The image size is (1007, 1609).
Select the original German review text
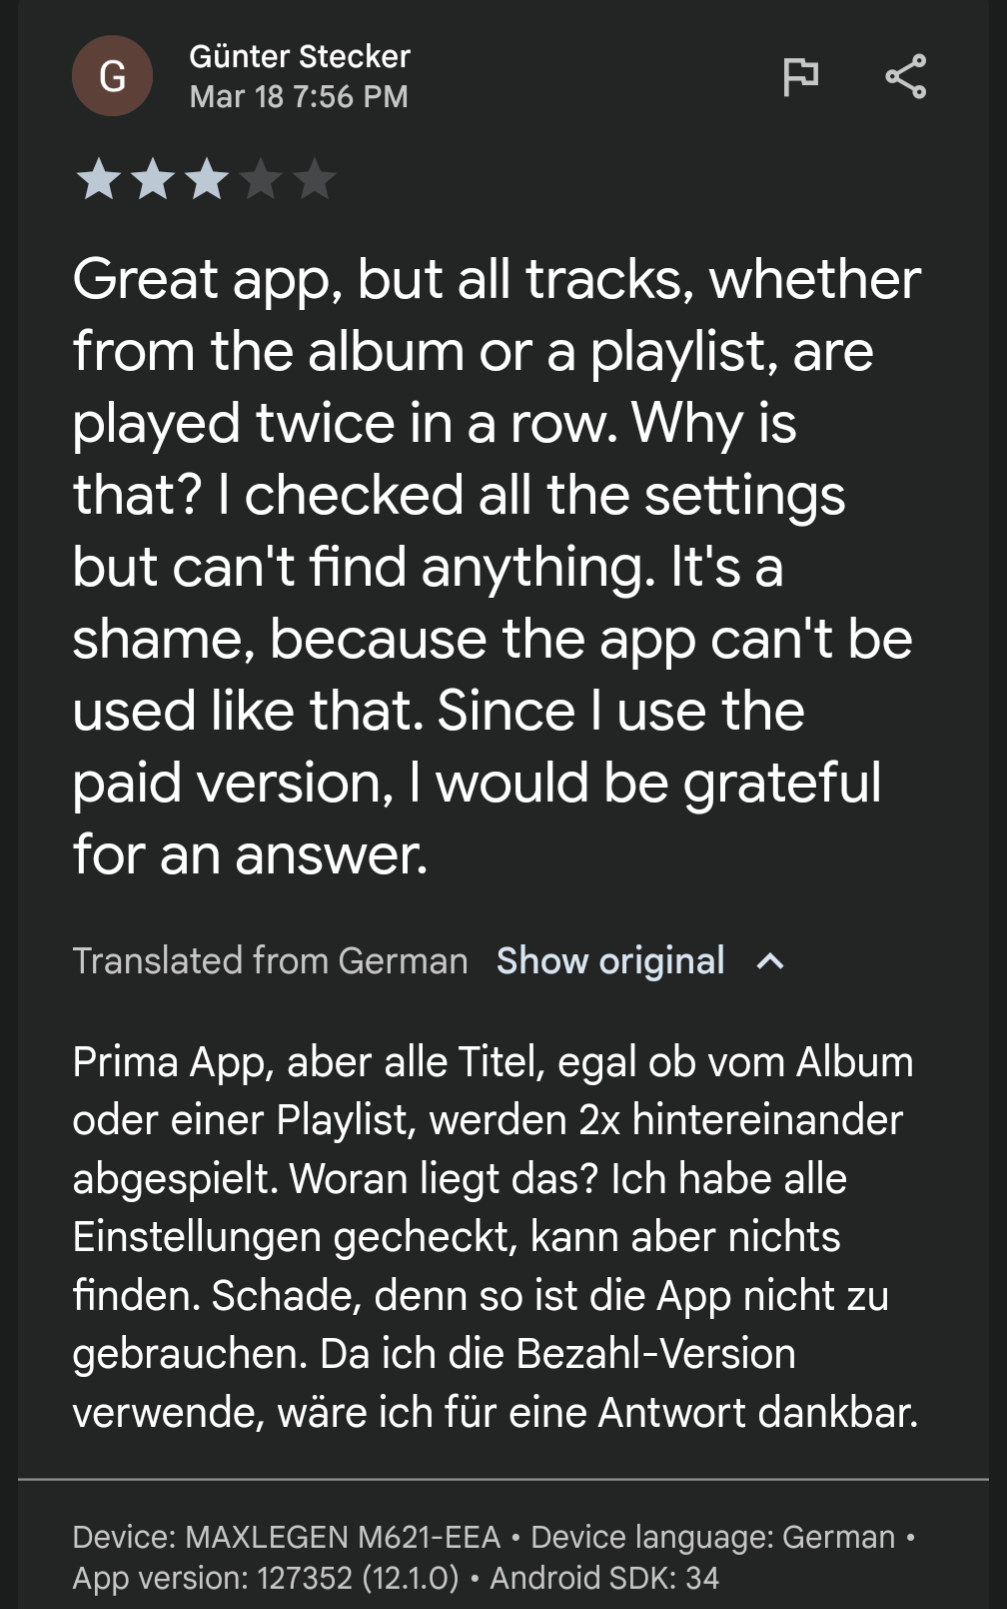(x=495, y=1237)
